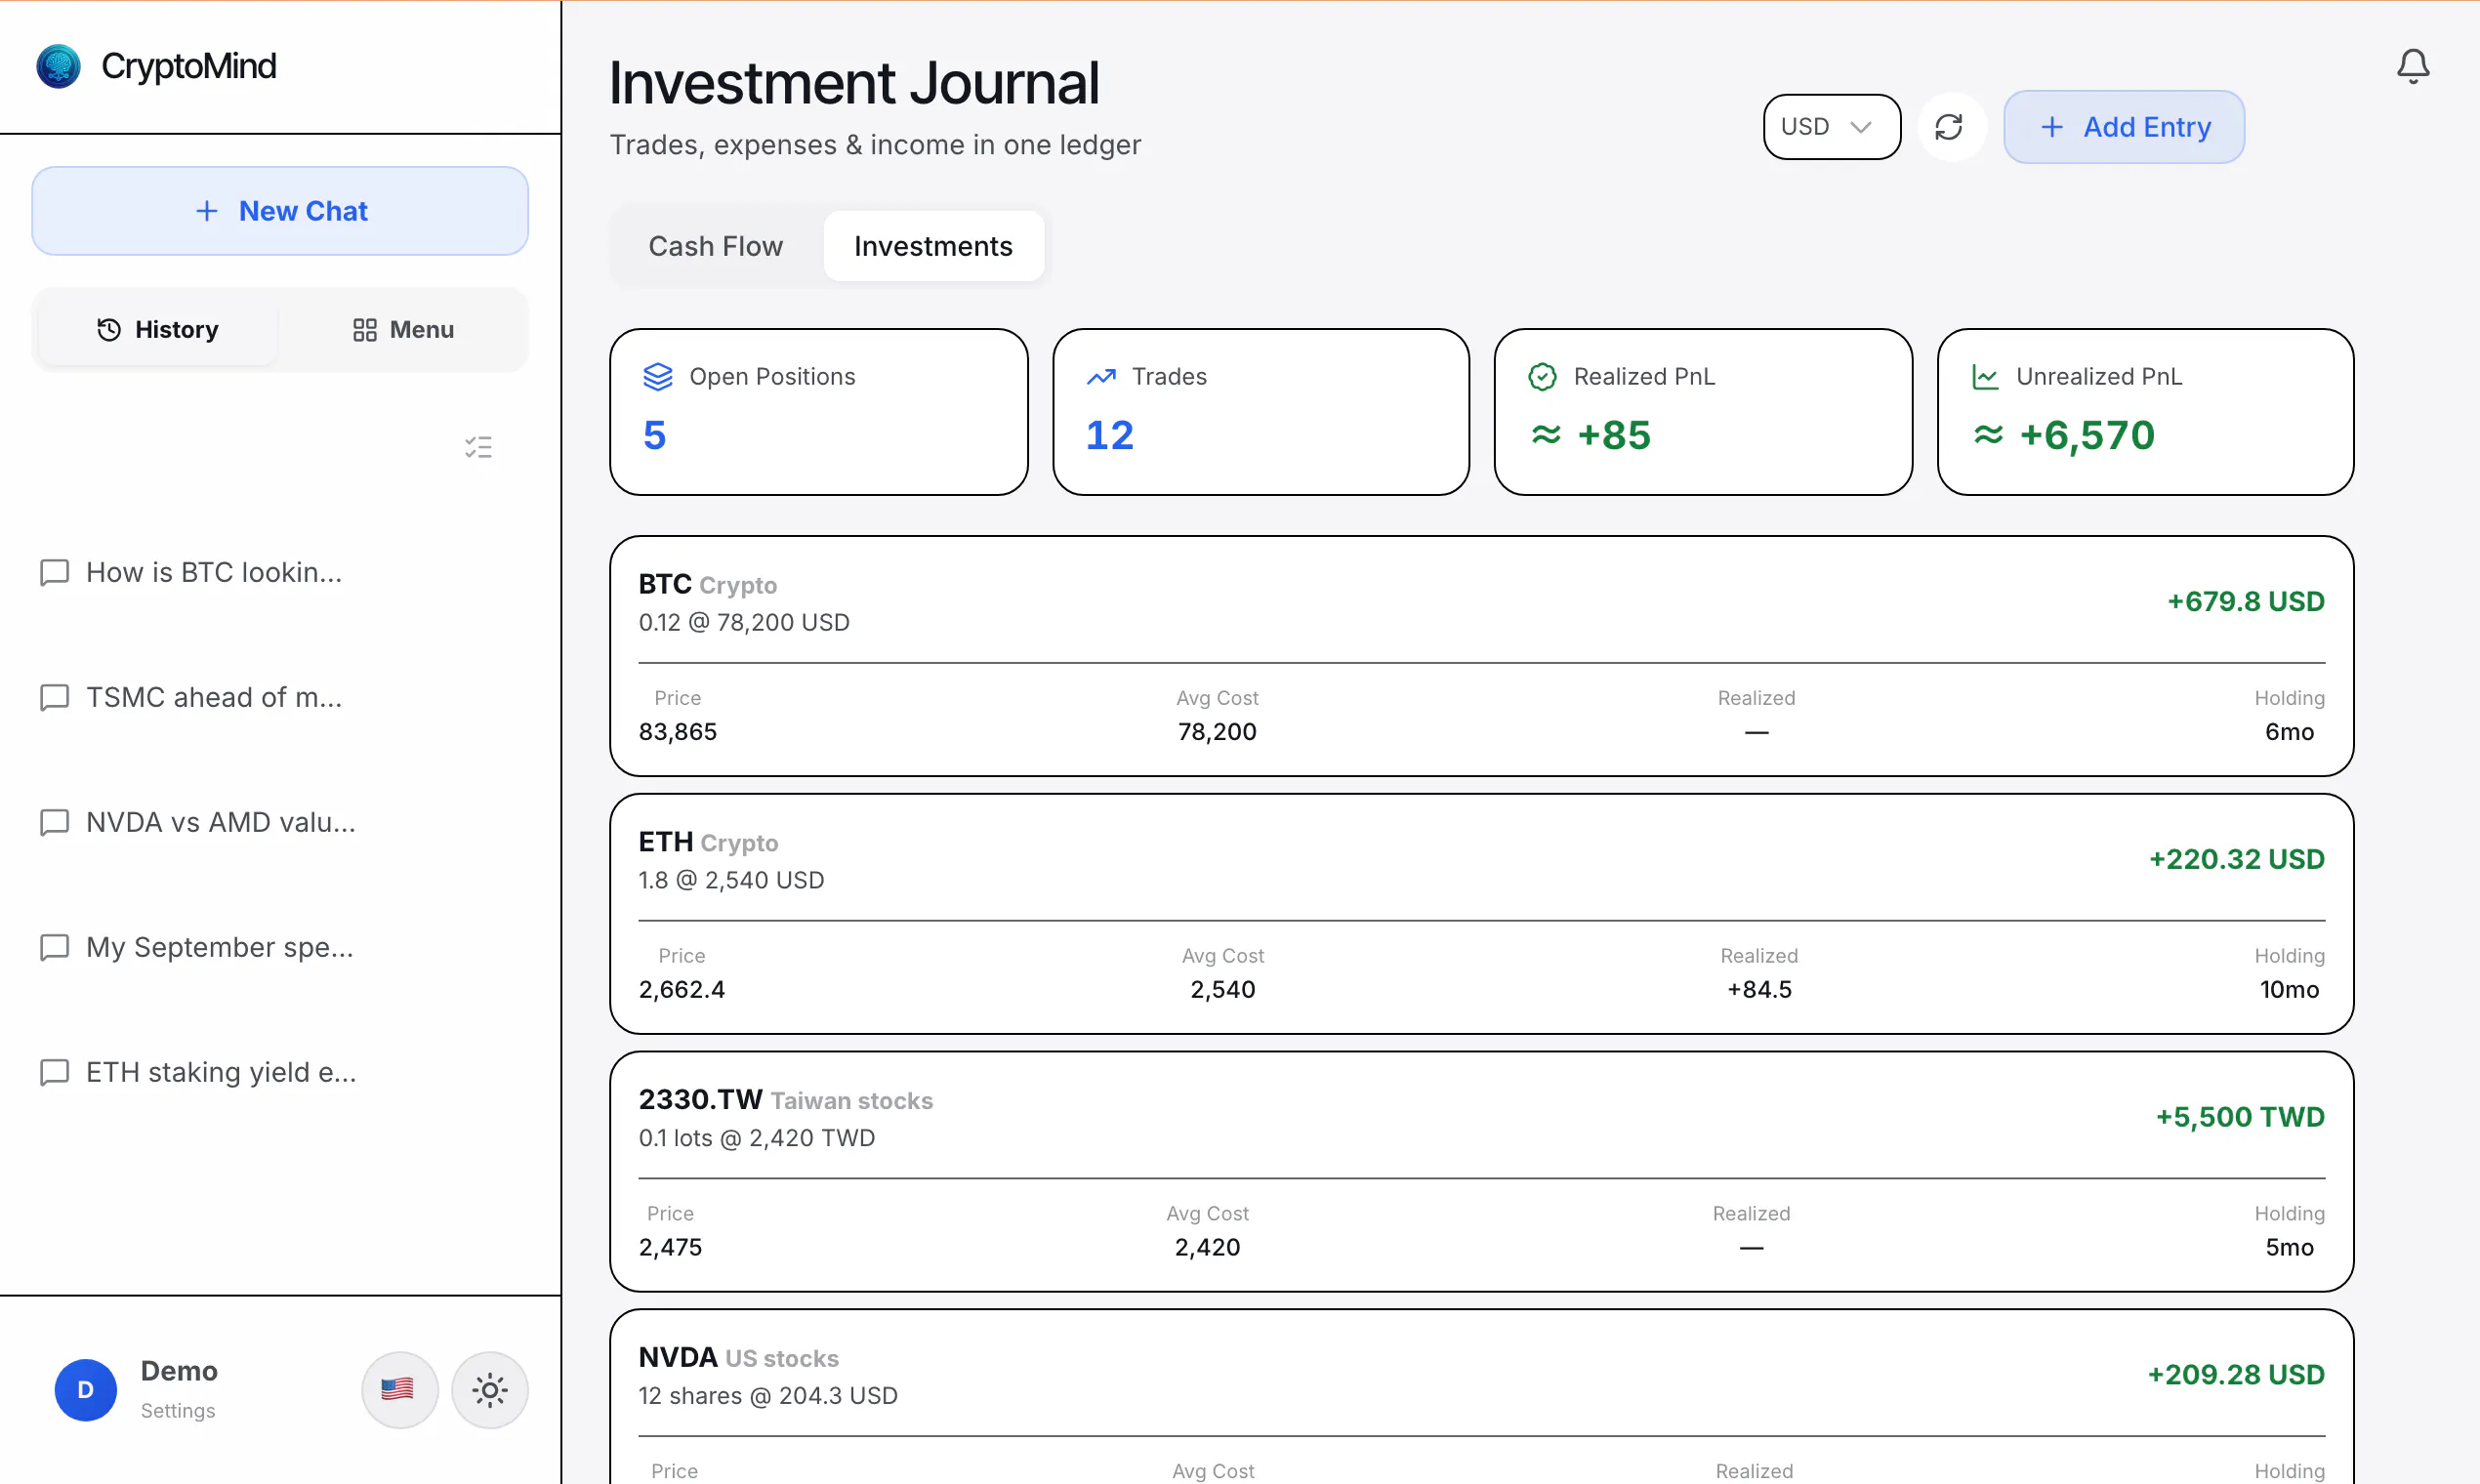Screen dimensions: 2480x1484
Task: Show the History tab in sidebar
Action: click(x=158, y=330)
